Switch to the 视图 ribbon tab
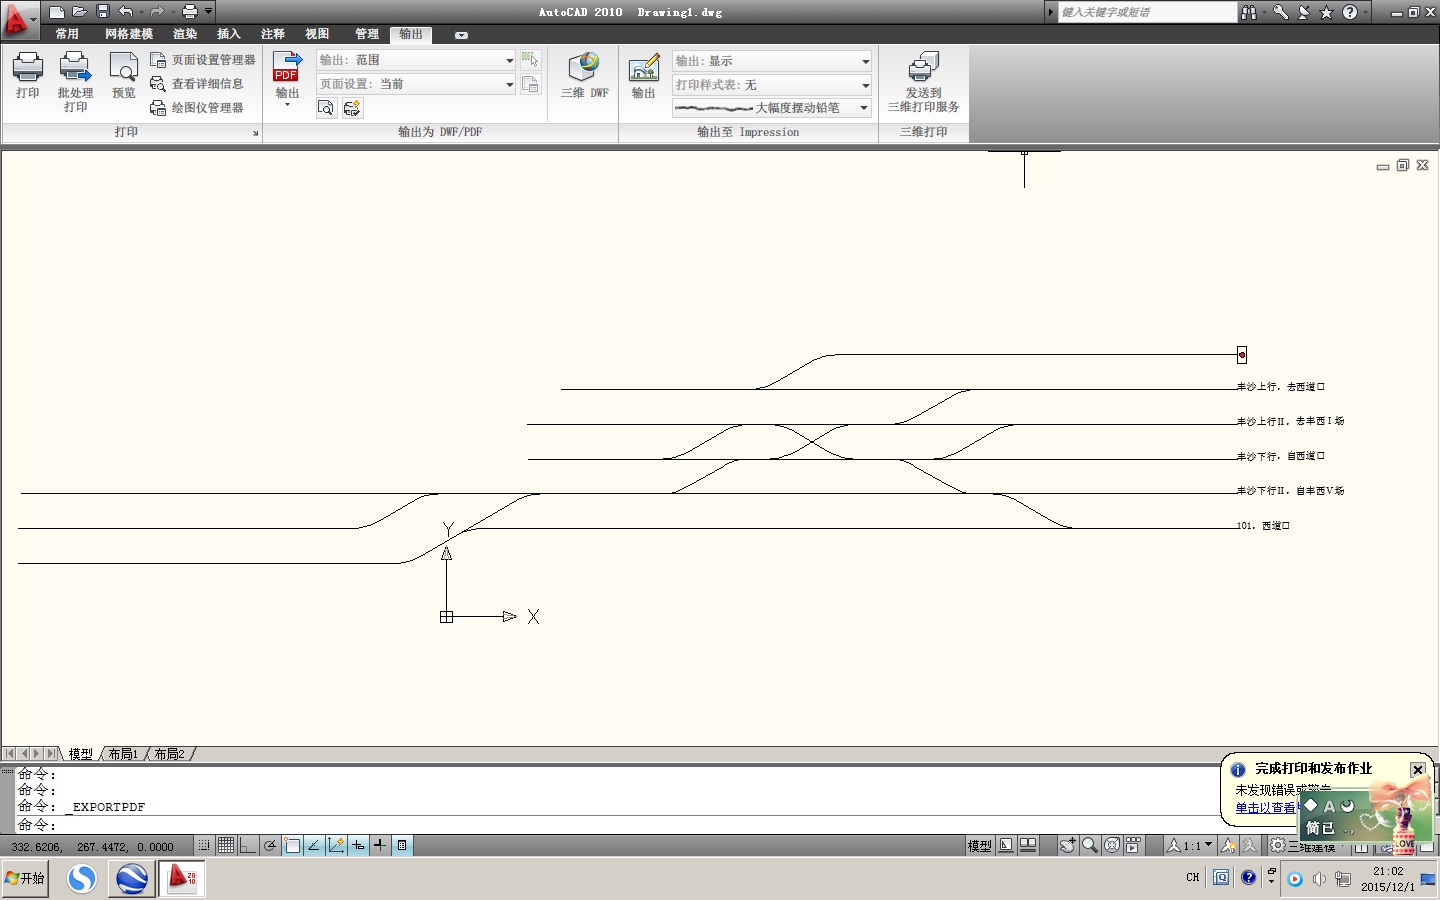1440x900 pixels. click(317, 34)
